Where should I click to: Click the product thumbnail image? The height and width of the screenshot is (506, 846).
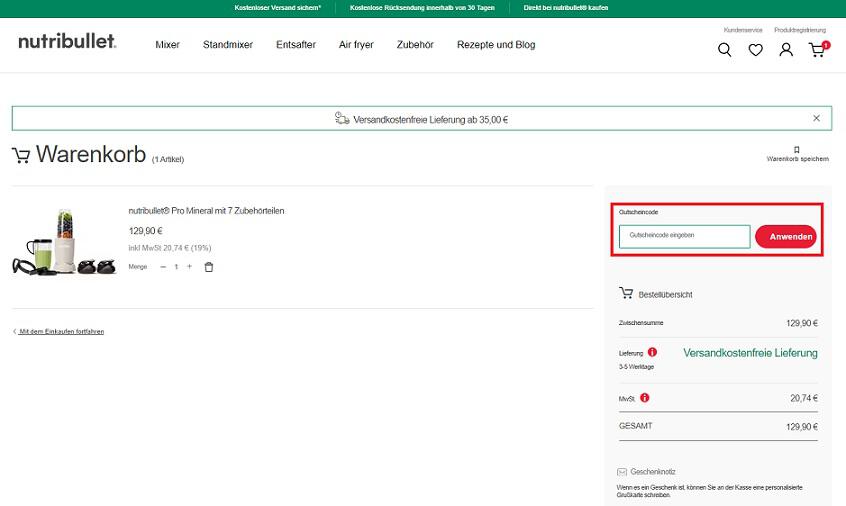(x=64, y=242)
